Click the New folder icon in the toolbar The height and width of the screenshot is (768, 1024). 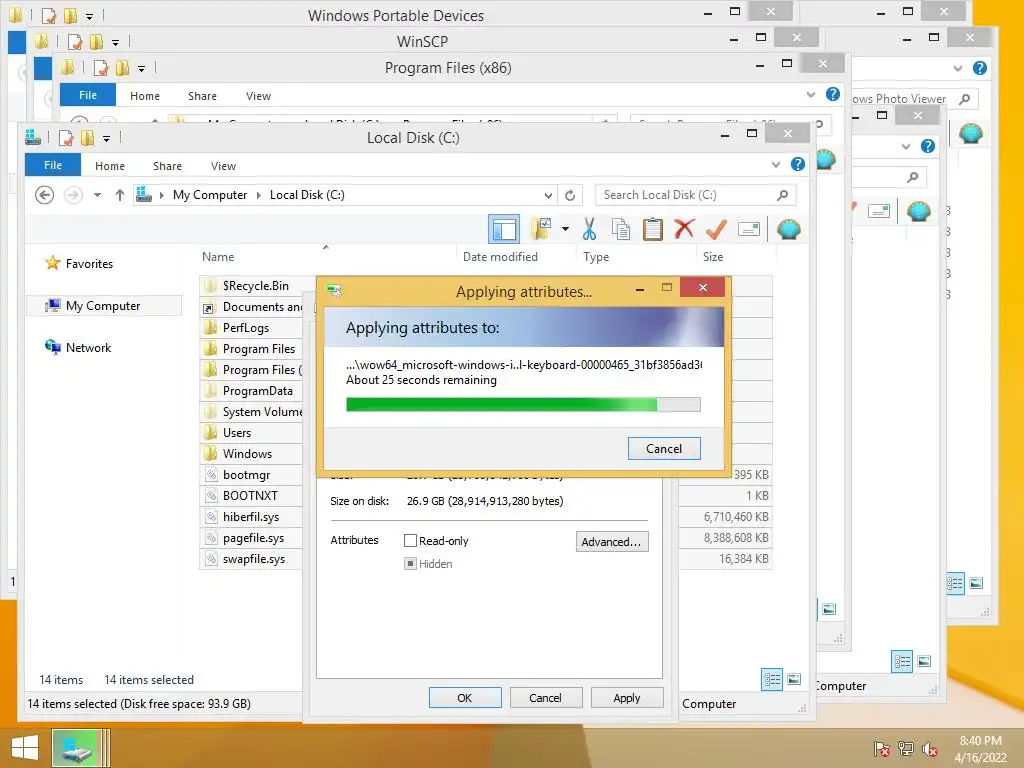(541, 229)
